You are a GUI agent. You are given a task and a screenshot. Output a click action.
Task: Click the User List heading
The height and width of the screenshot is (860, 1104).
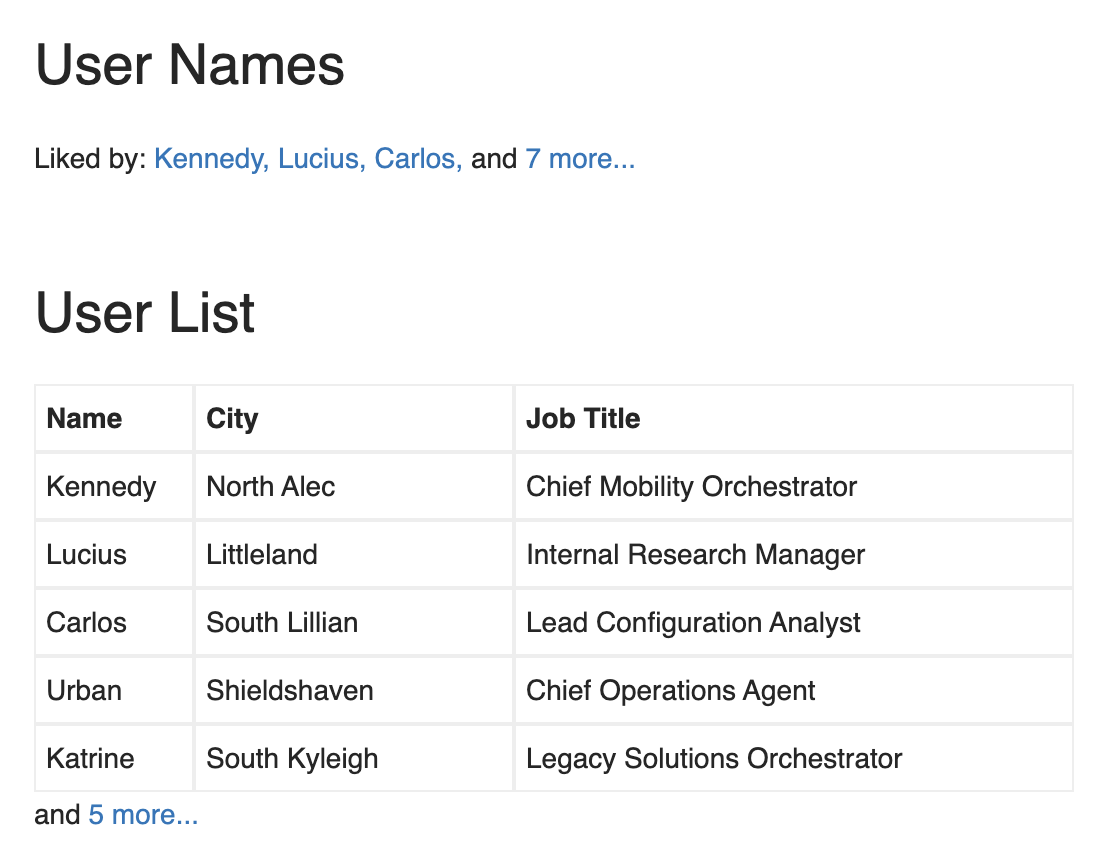coord(145,313)
